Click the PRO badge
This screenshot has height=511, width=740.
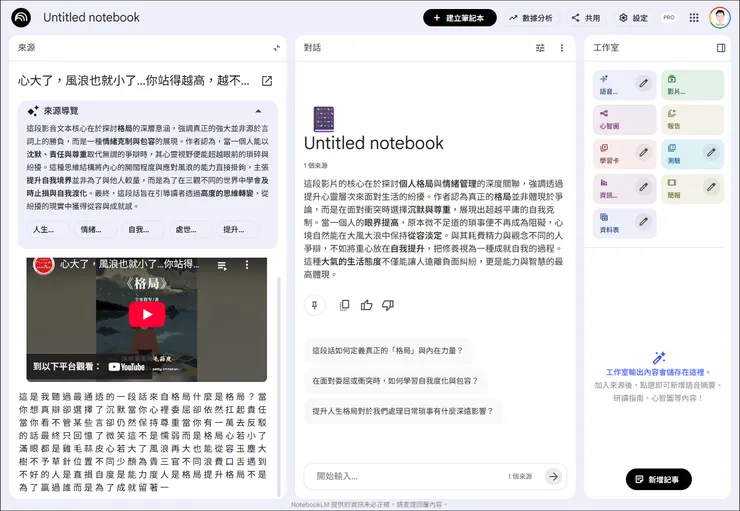coord(669,17)
